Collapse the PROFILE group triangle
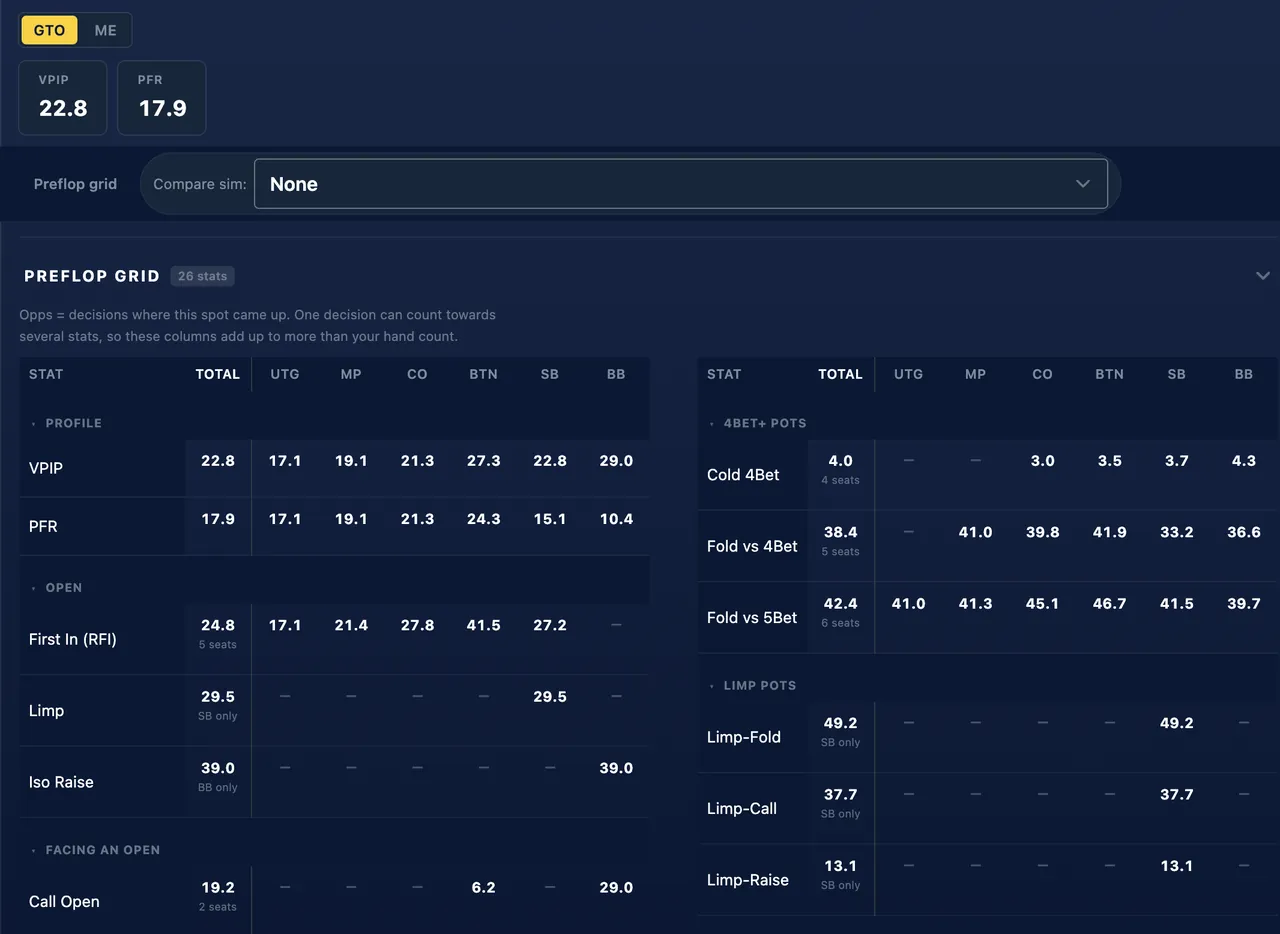The height and width of the screenshot is (934, 1280). pos(33,424)
